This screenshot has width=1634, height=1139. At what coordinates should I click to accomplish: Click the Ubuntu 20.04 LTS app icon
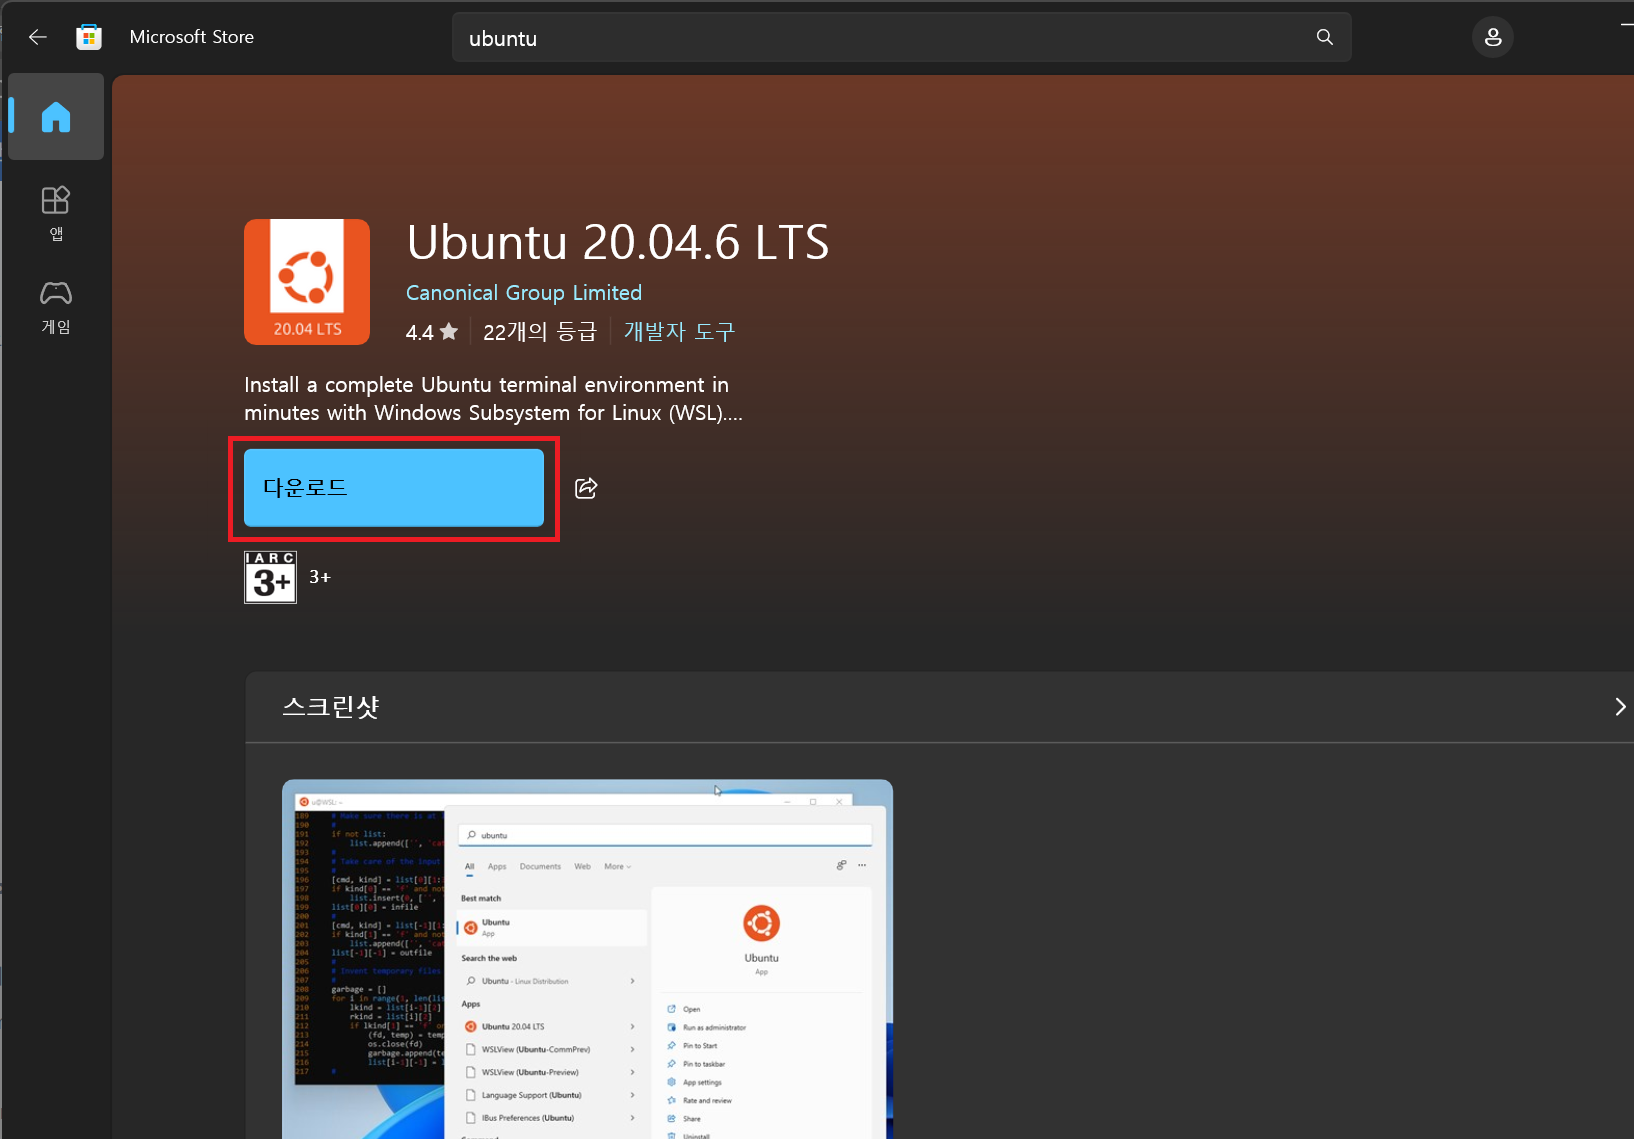tap(307, 282)
